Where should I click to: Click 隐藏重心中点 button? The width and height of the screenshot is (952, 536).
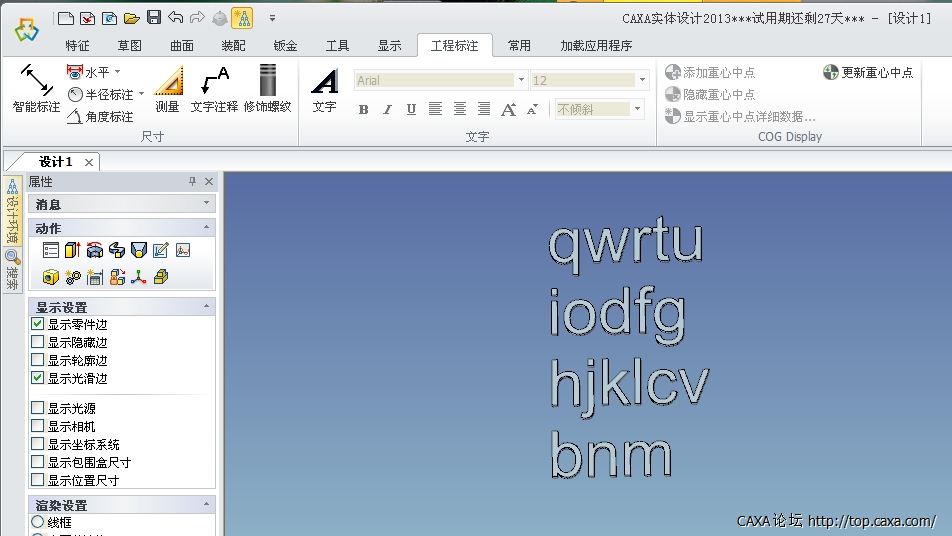tap(710, 94)
